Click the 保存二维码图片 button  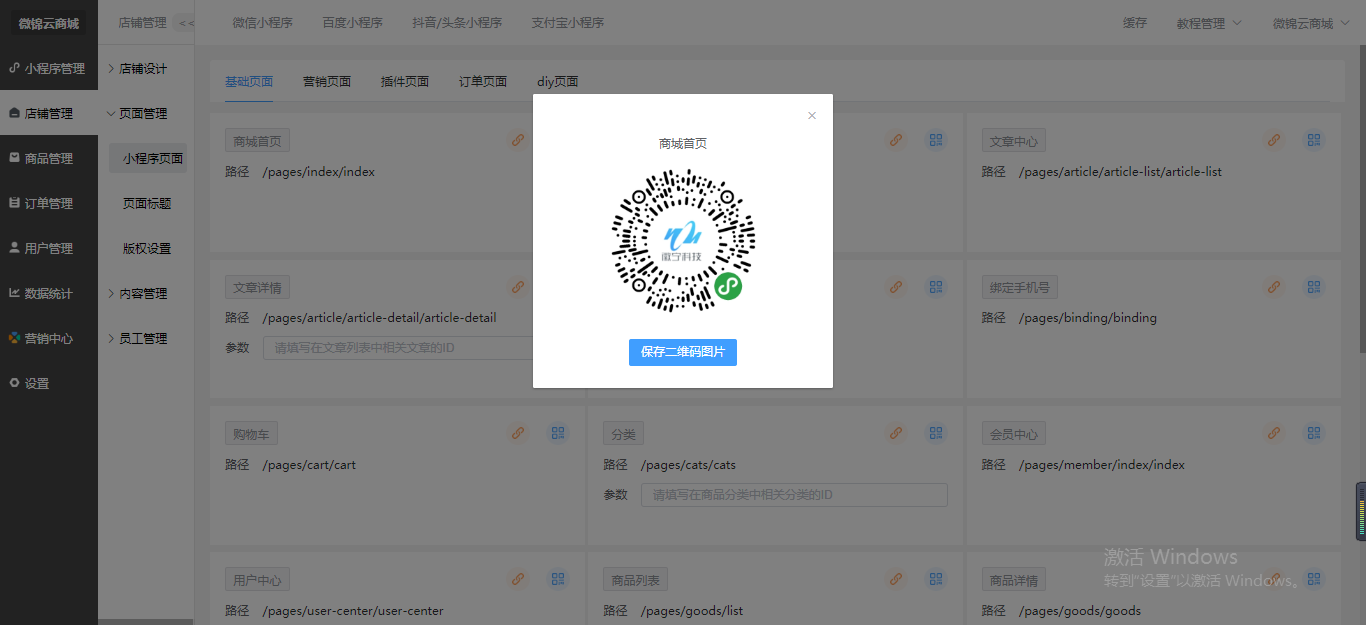[x=683, y=352]
